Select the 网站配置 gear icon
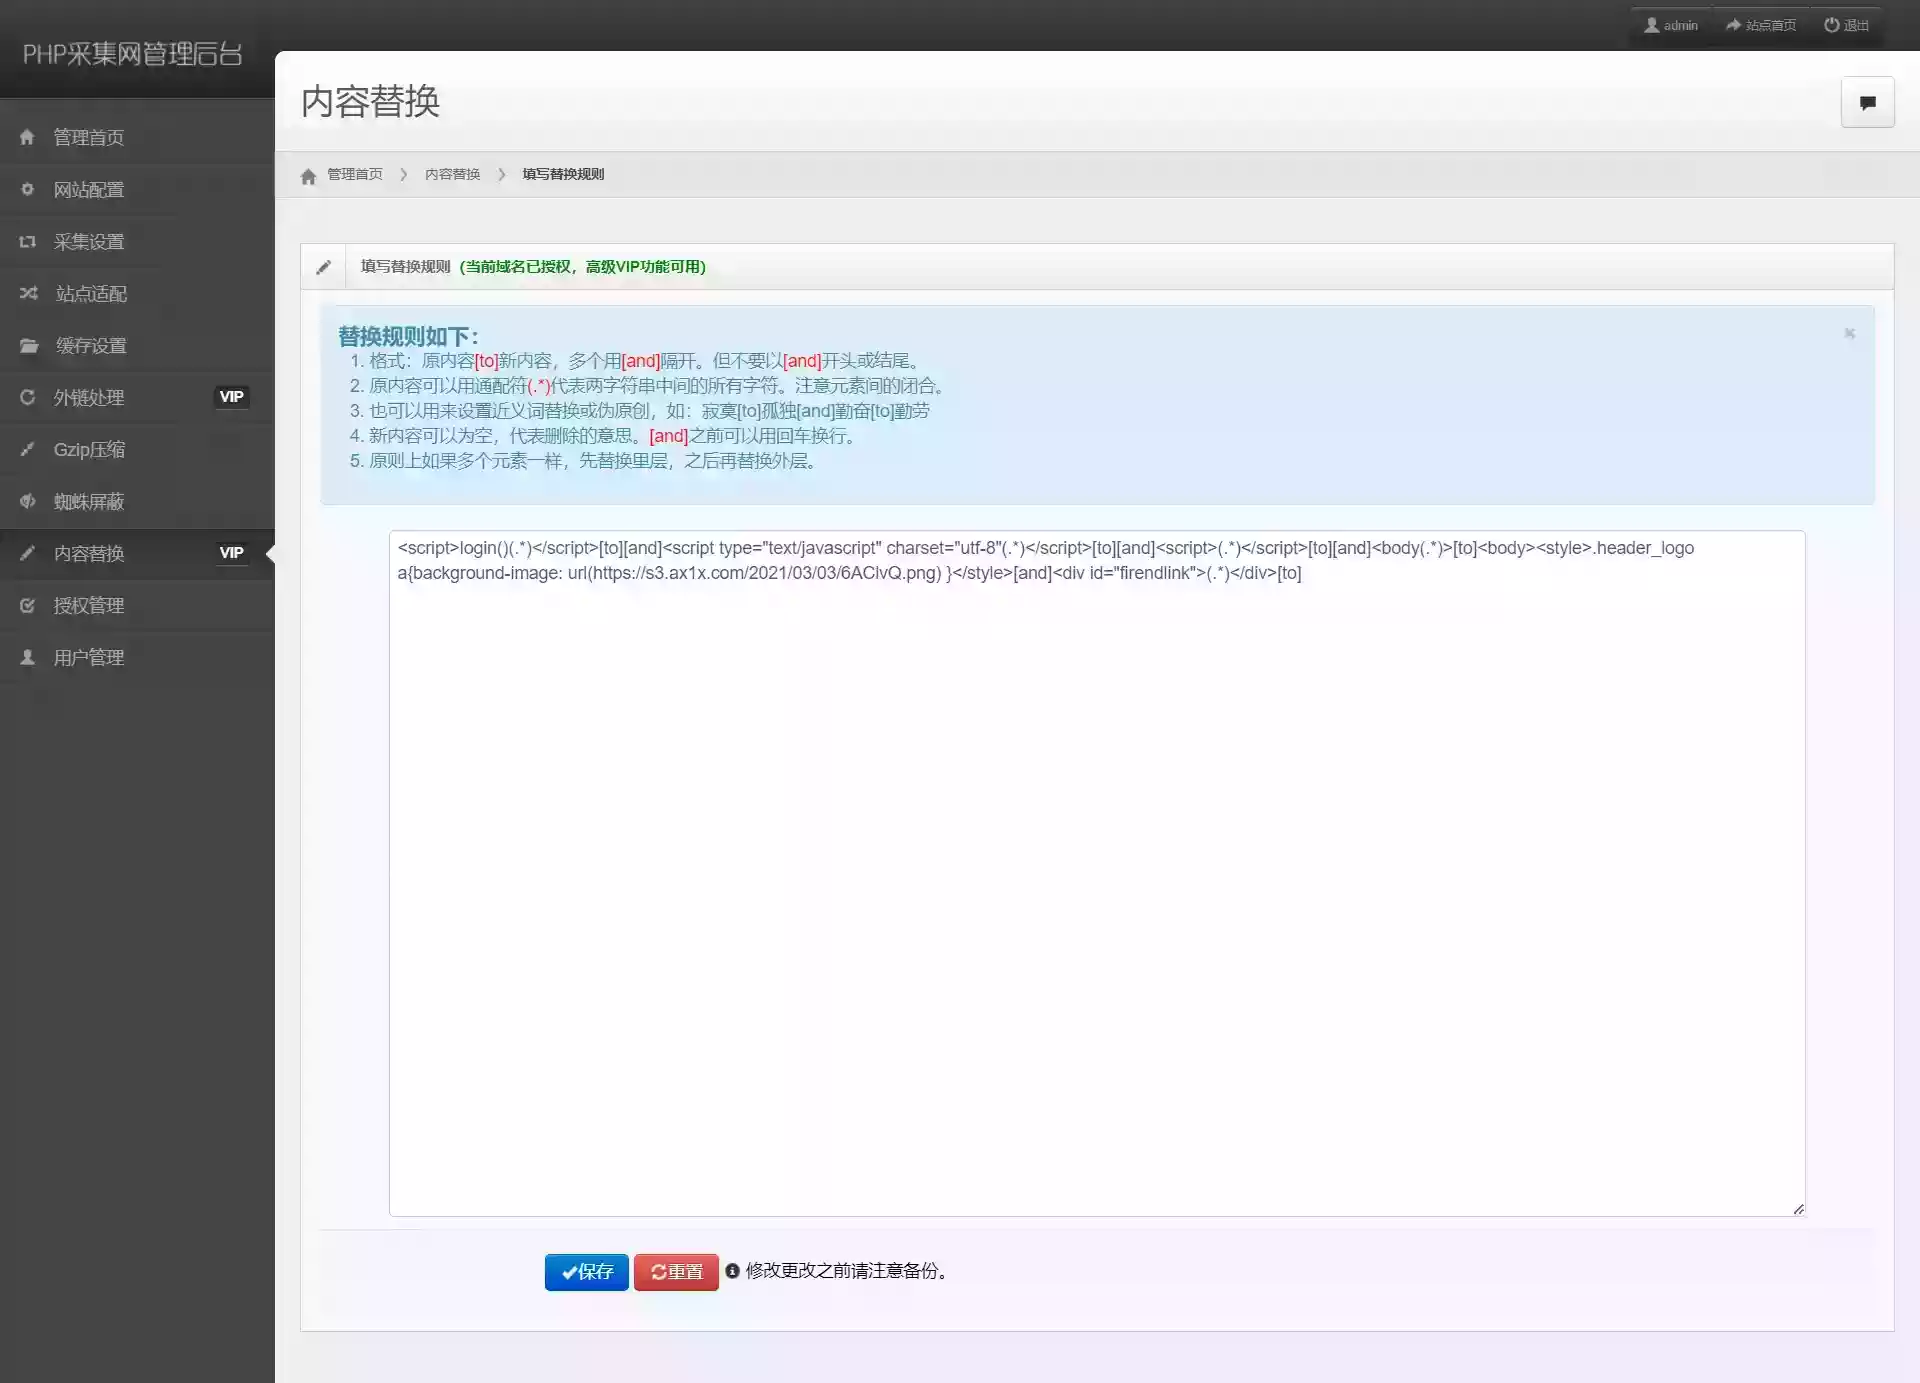 tap(27, 189)
